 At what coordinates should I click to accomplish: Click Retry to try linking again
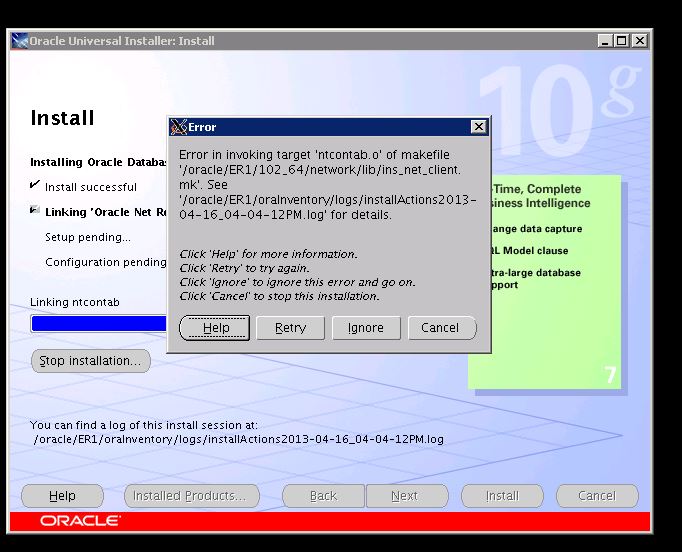291,328
